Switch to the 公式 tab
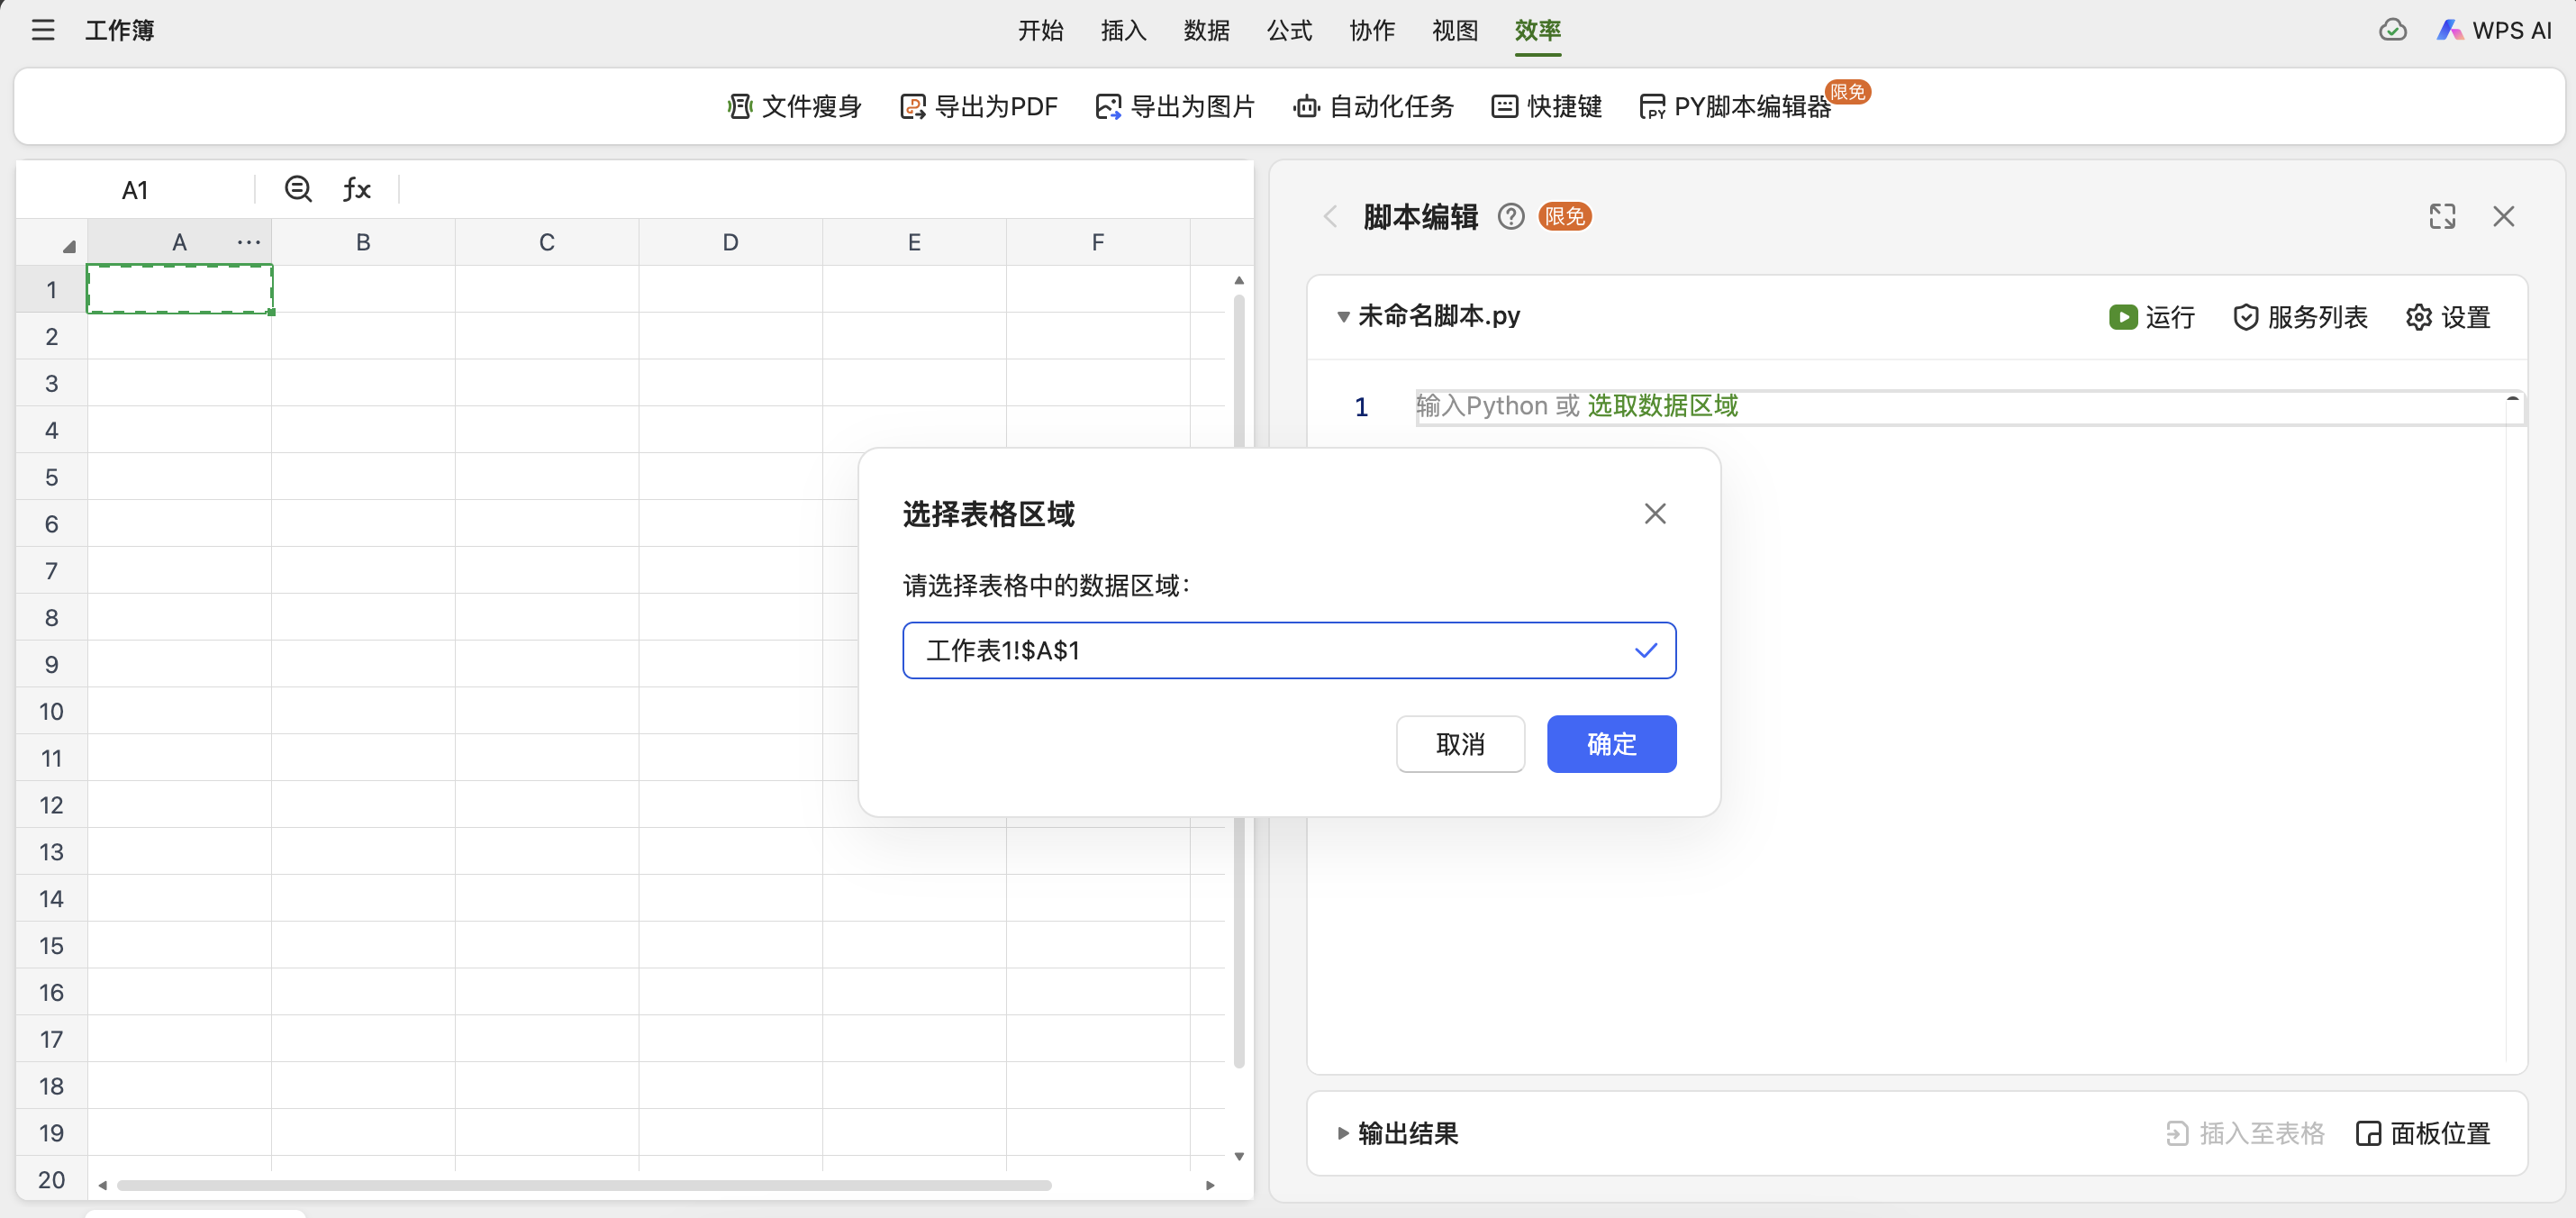 1289,30
